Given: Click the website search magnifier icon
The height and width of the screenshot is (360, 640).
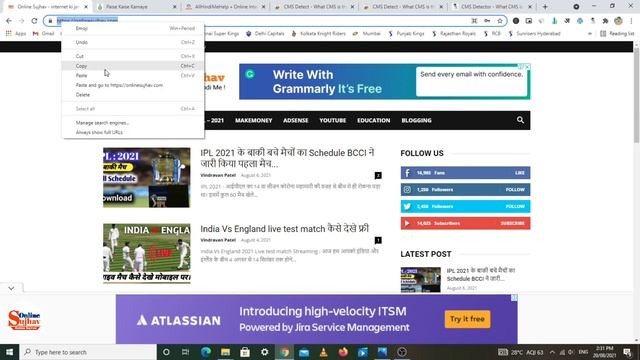Looking at the screenshot, I should pyautogui.click(x=520, y=120).
